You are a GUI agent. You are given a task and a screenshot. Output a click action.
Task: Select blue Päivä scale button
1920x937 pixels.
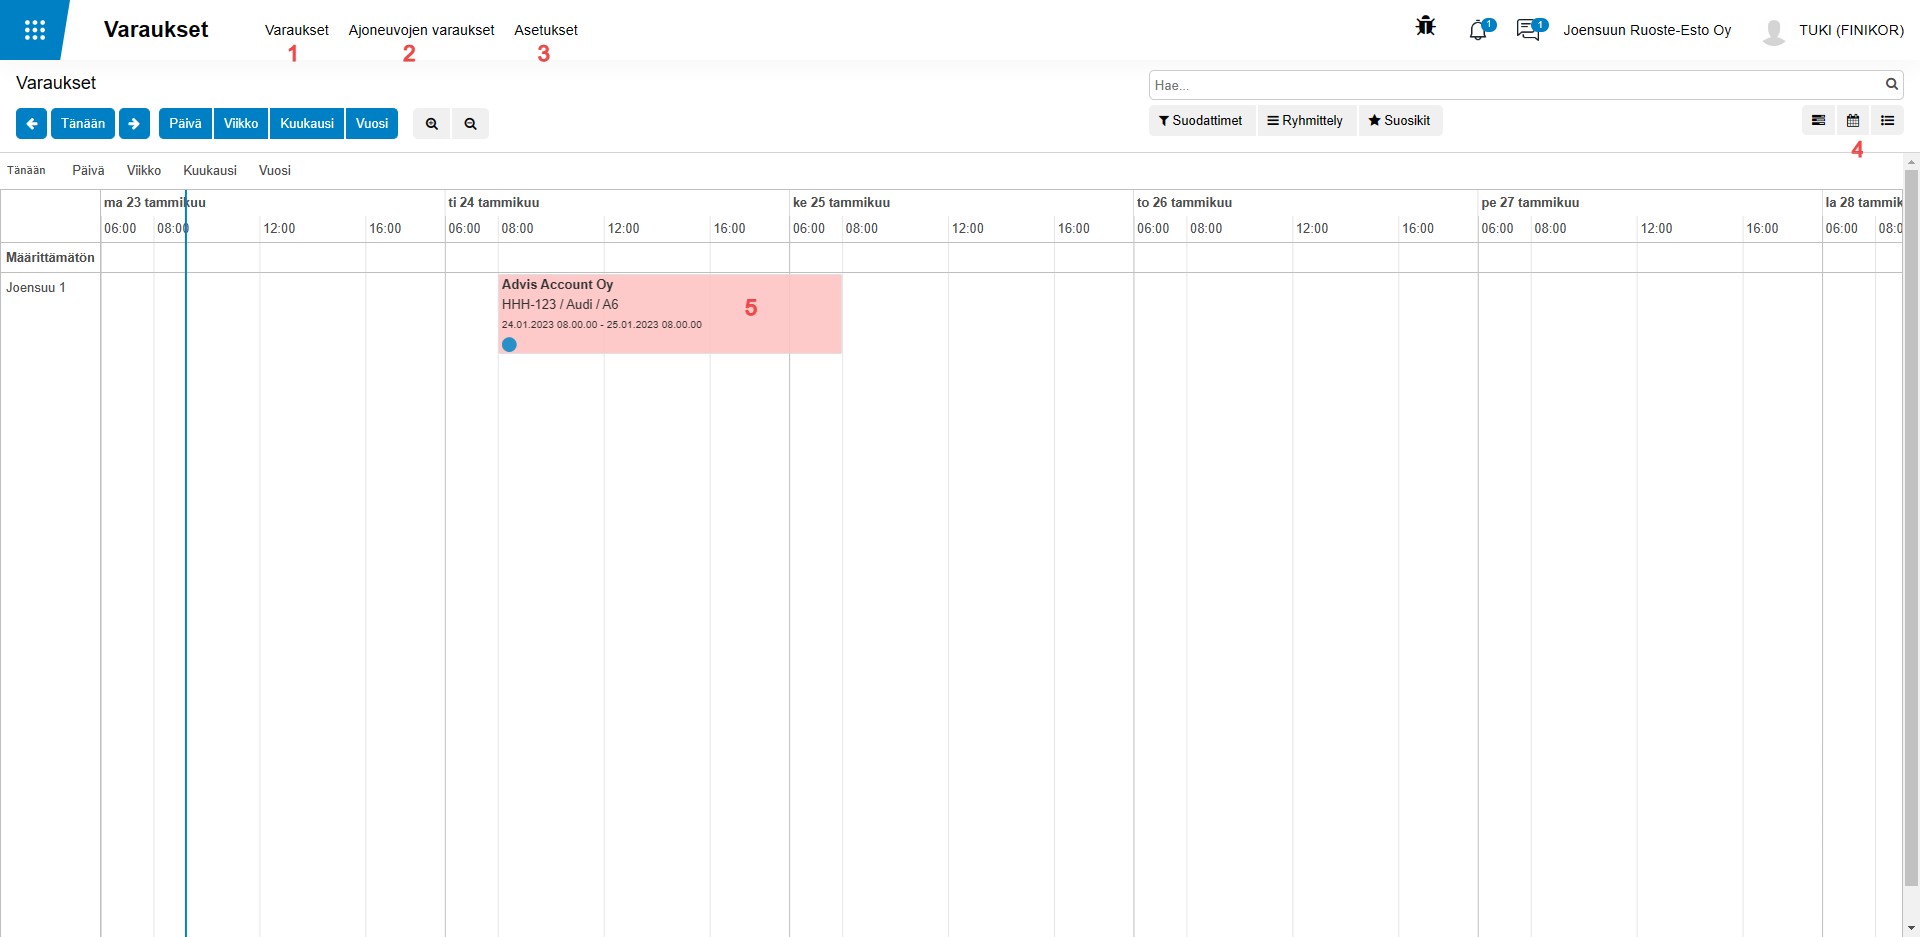185,123
